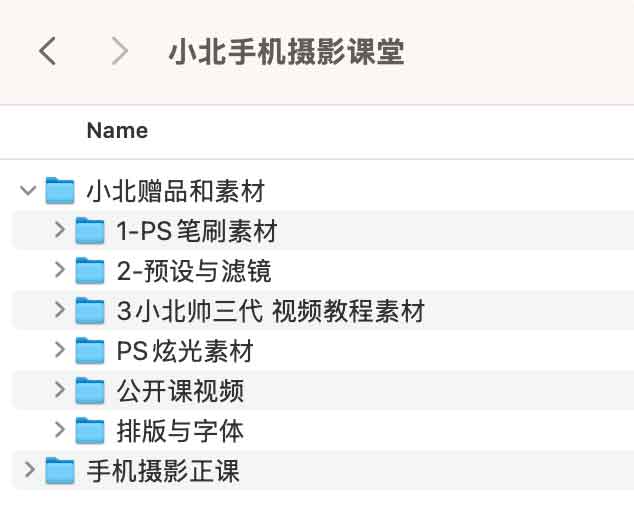Click the 手机摄影正课 folder icon
Image resolution: width=634 pixels, height=530 pixels.
(61, 470)
